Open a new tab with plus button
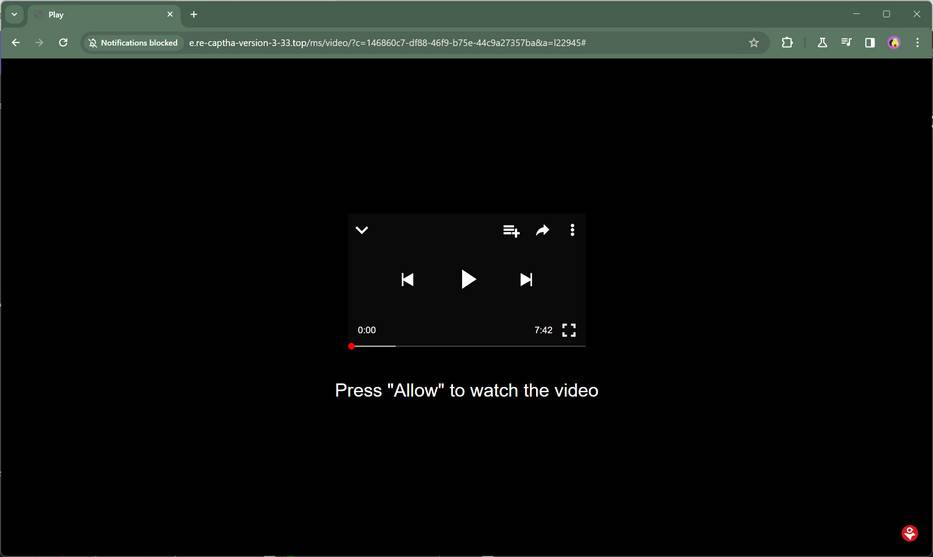This screenshot has height=557, width=933. [194, 14]
